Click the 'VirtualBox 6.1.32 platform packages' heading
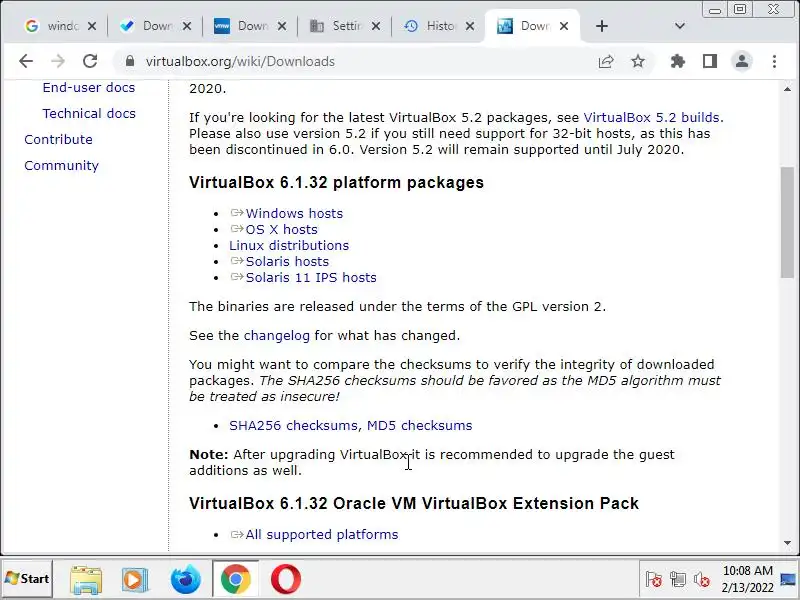800x600 pixels. click(336, 183)
